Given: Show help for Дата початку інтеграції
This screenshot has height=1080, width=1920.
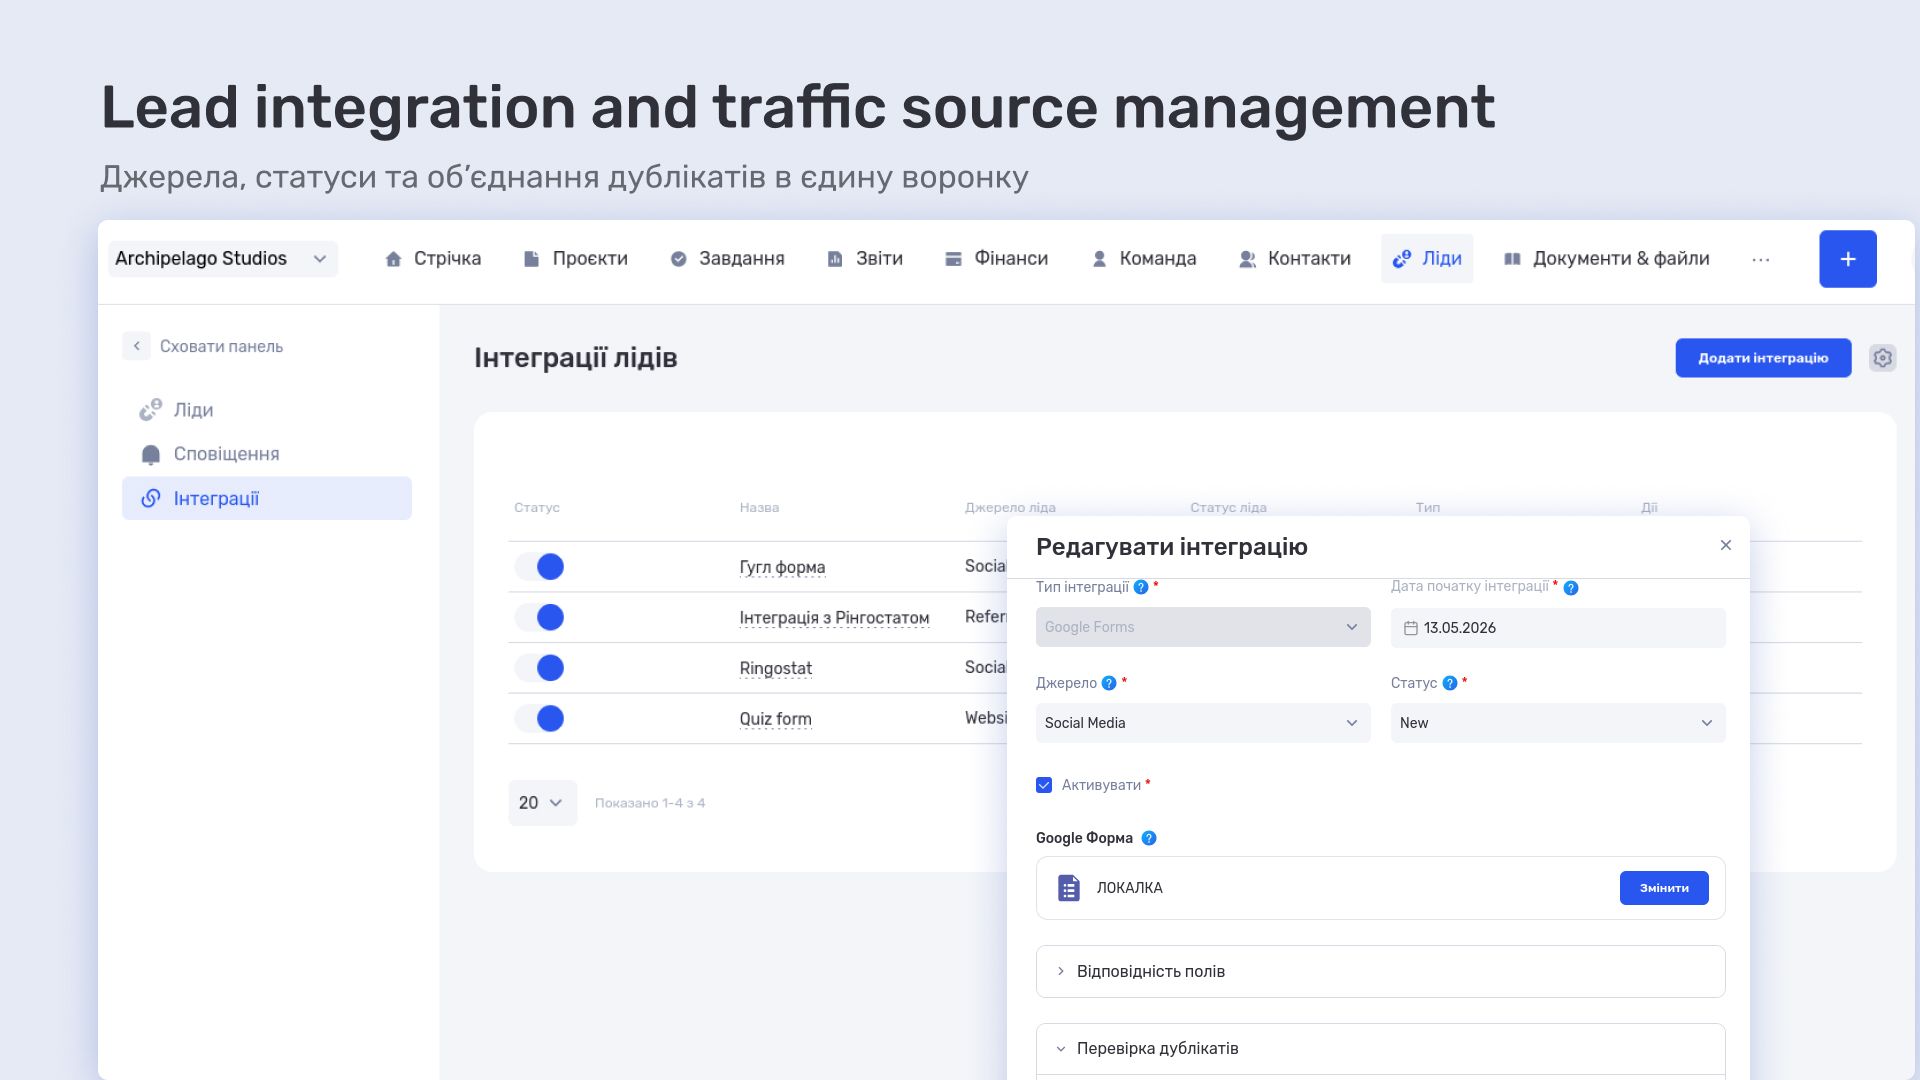Looking at the screenshot, I should (1571, 588).
